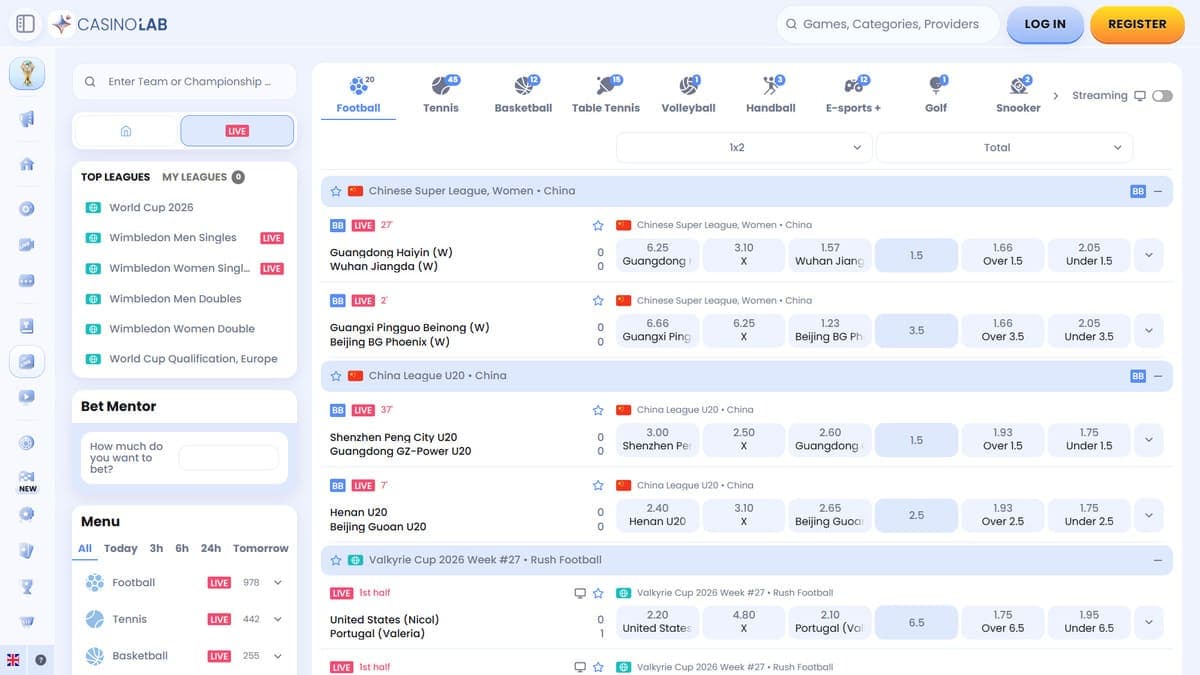This screenshot has height=675, width=1200.
Task: Collapse the China League U20 section
Action: (1158, 376)
